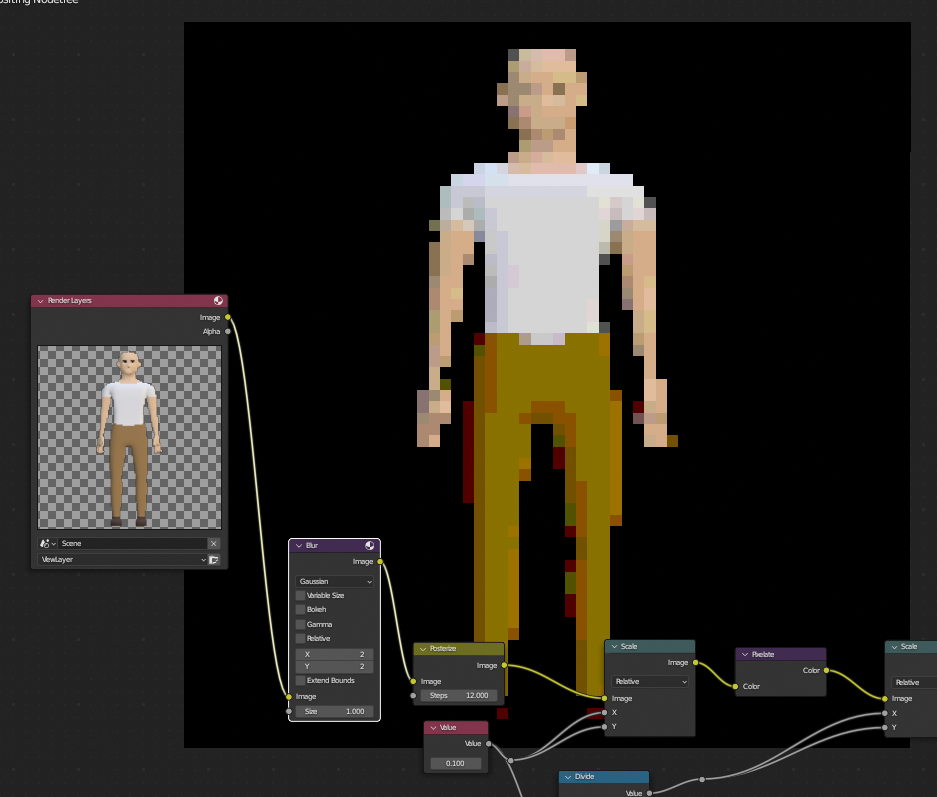This screenshot has height=797, width=937.
Task: Toggle preview icon on Render Layers node
Action: coord(218,300)
